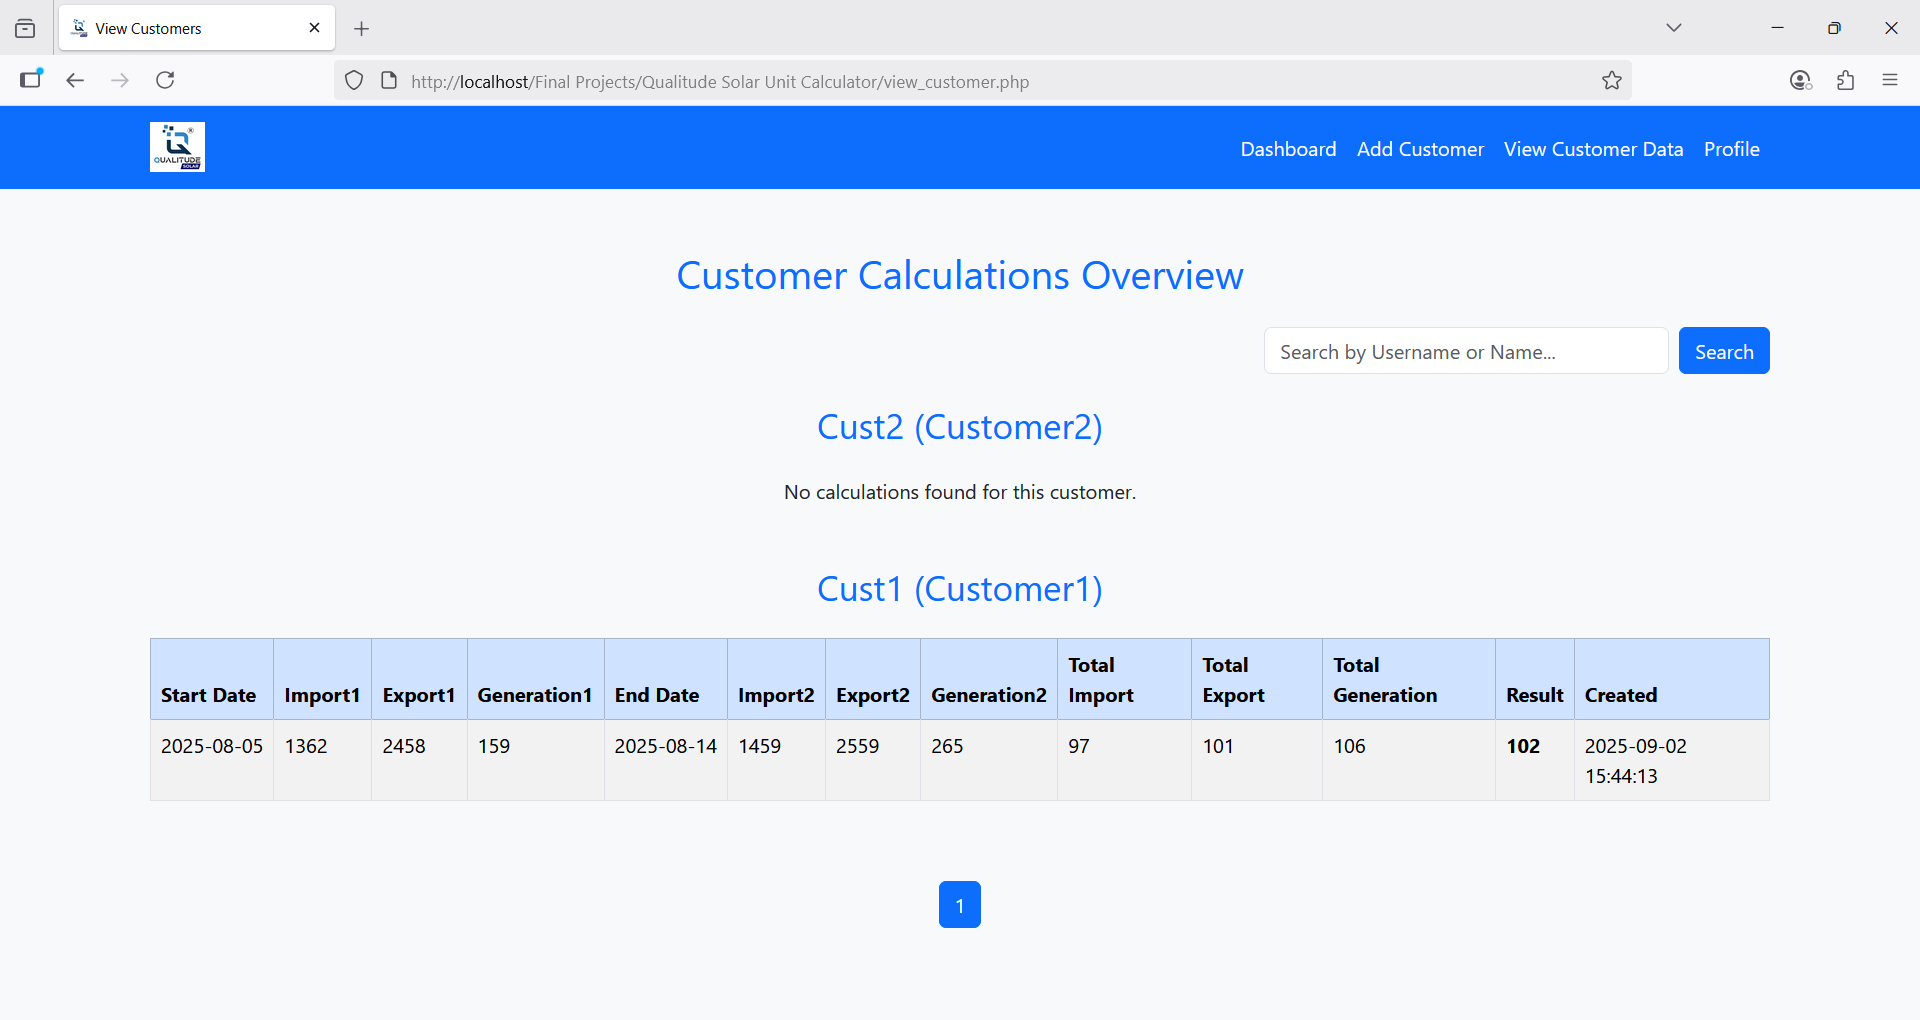The width and height of the screenshot is (1920, 1020).
Task: Select pagination page 1 button
Action: (x=959, y=905)
